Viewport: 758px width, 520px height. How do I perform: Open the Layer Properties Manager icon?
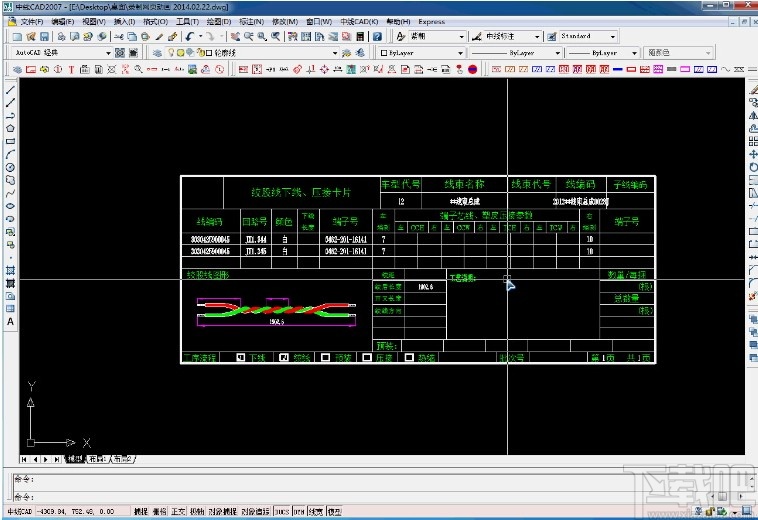coord(157,53)
